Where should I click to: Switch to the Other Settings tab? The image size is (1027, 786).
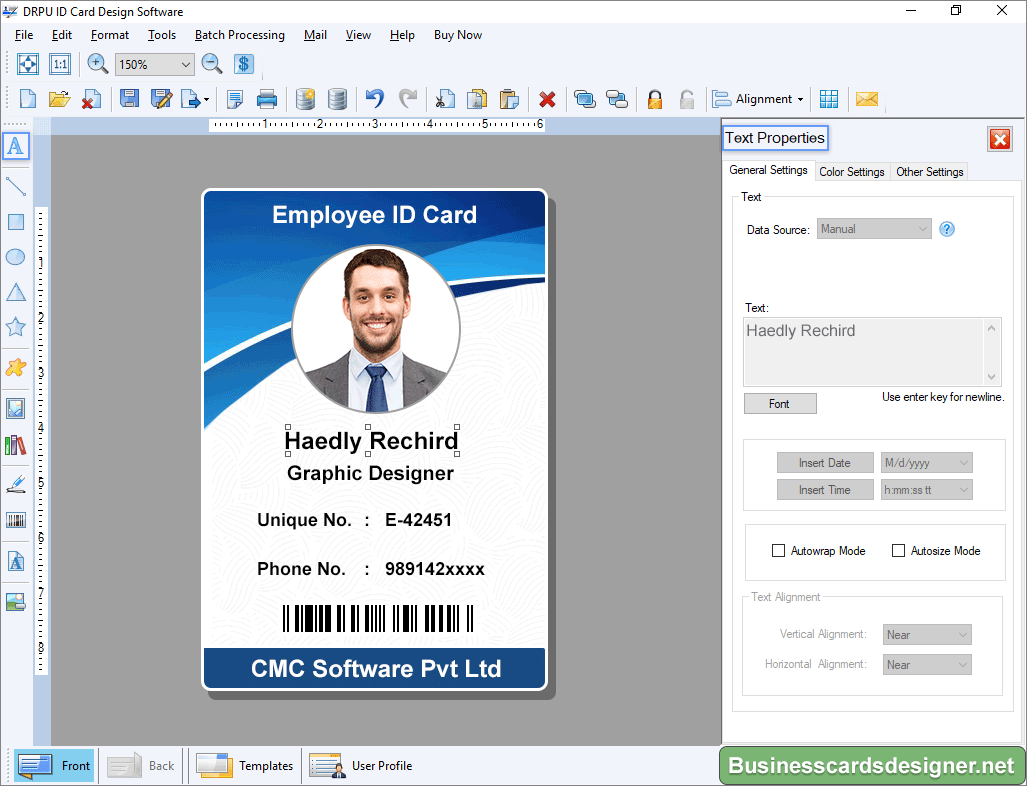929,172
